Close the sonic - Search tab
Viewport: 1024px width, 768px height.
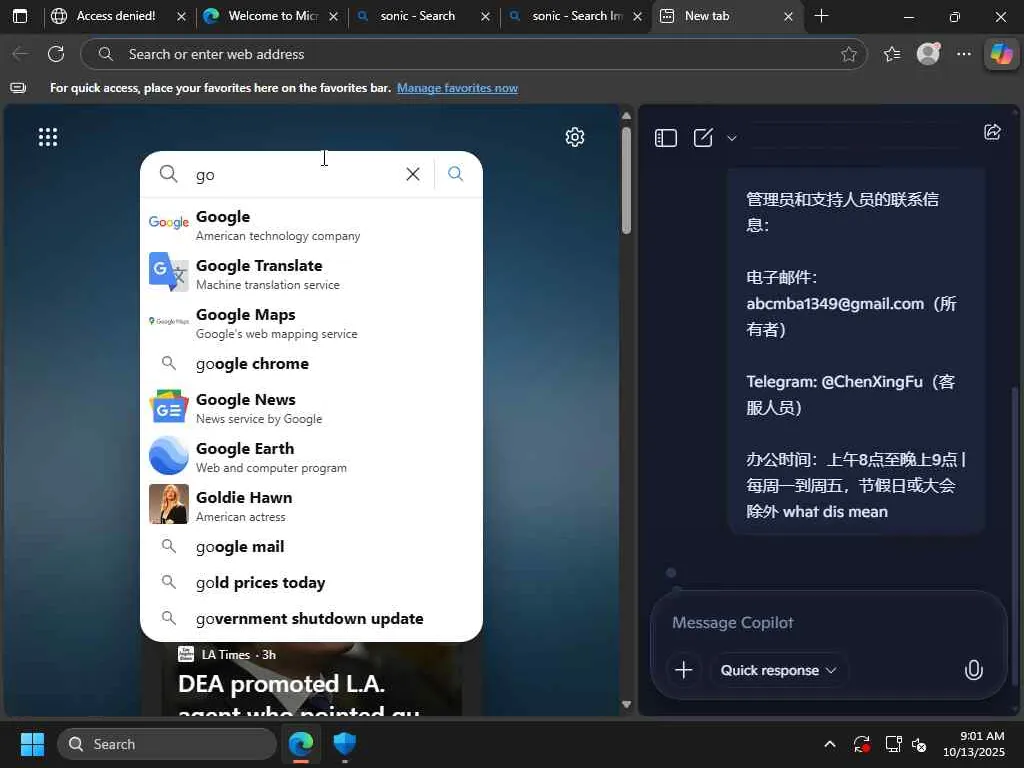pos(485,16)
